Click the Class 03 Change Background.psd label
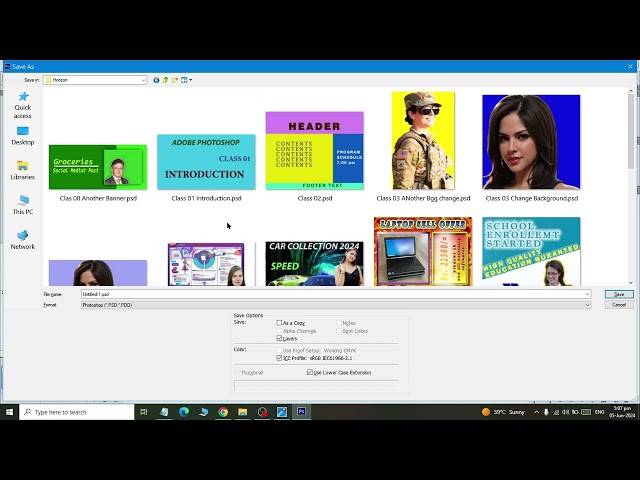Screen dimensions: 640x480 click(x=531, y=198)
